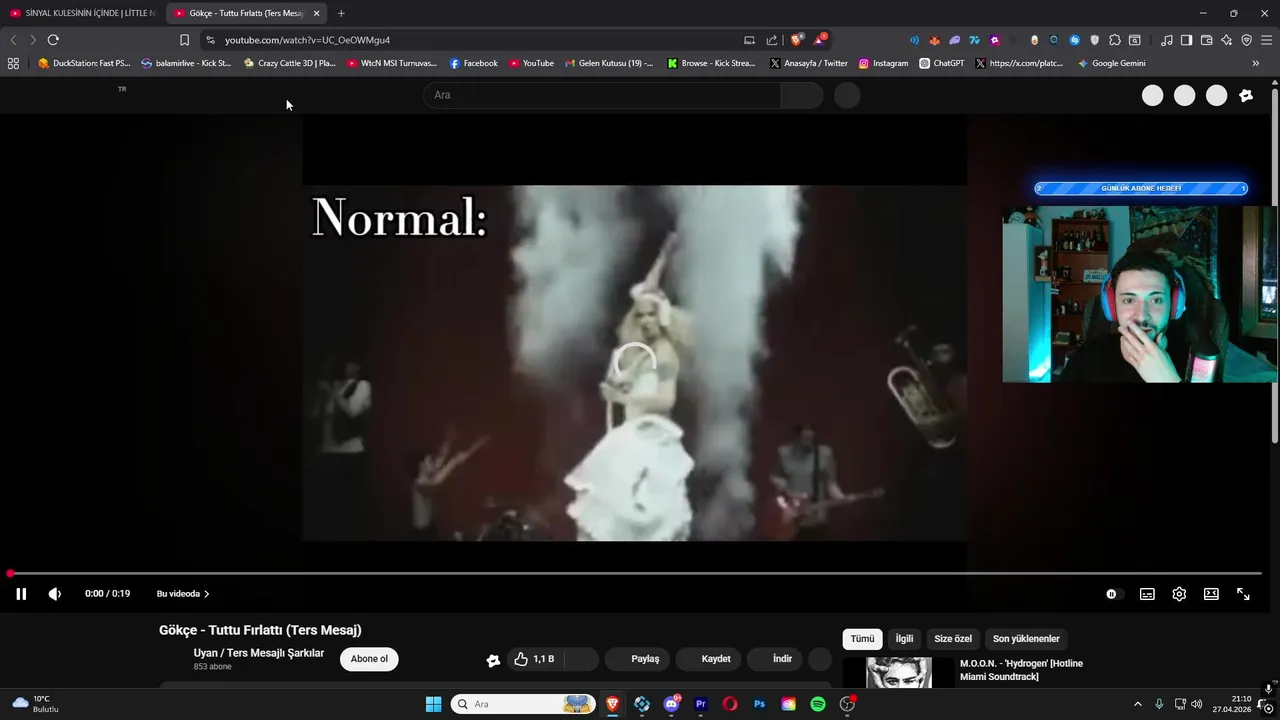Open Discord from the taskbar
Viewport: 1280px width, 720px height.
(x=671, y=704)
